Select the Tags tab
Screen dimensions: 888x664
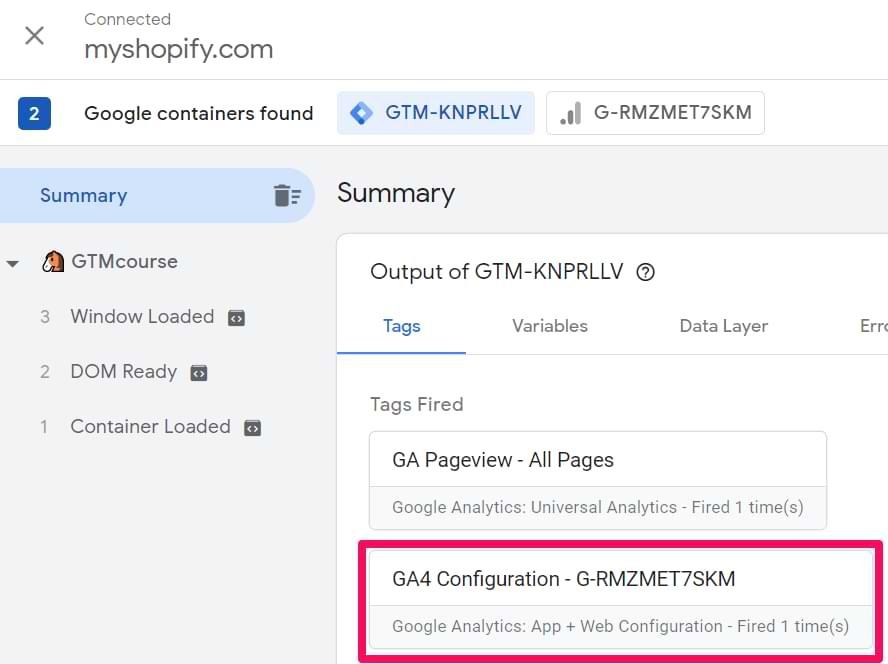[x=402, y=326]
